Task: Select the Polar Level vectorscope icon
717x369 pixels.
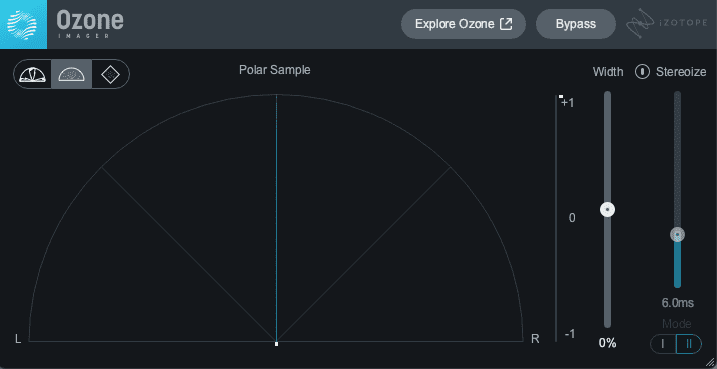Action: [x=32, y=74]
